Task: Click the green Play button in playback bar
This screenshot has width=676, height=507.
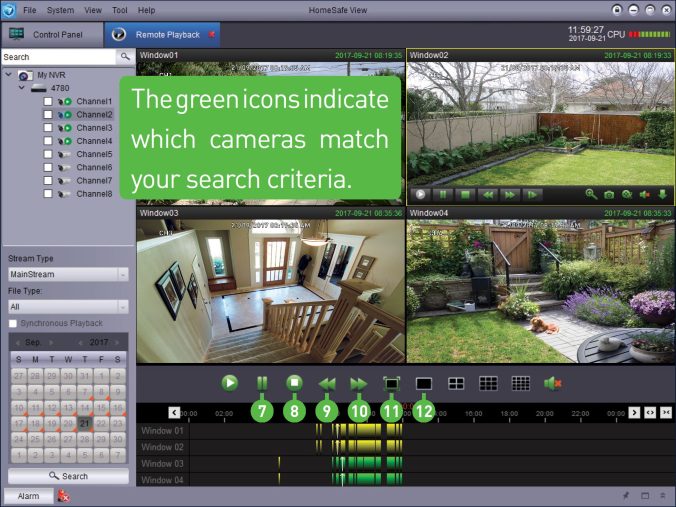Action: tap(230, 383)
